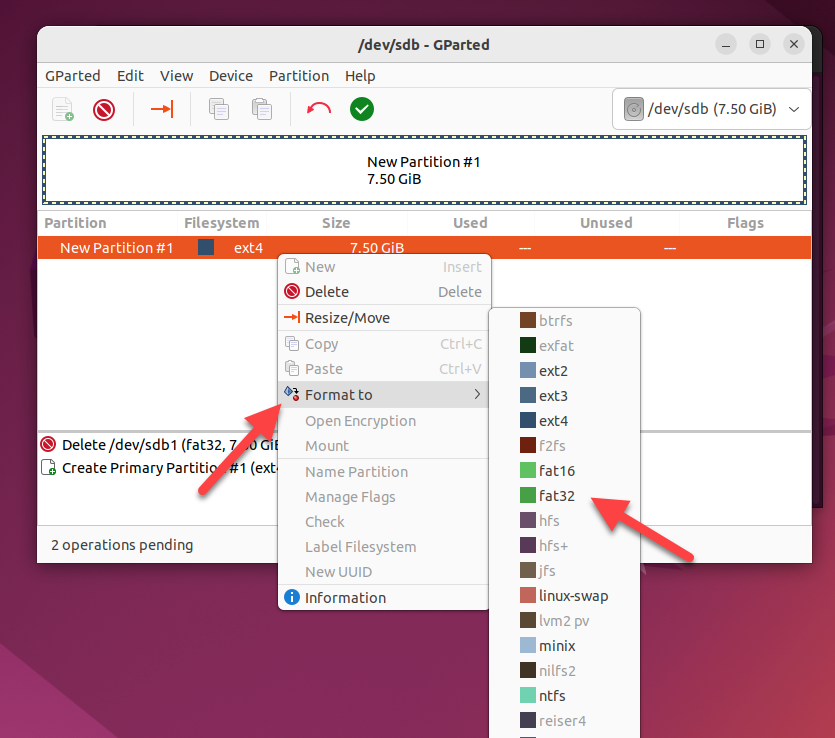Format to fat32 filesystem

pos(564,496)
